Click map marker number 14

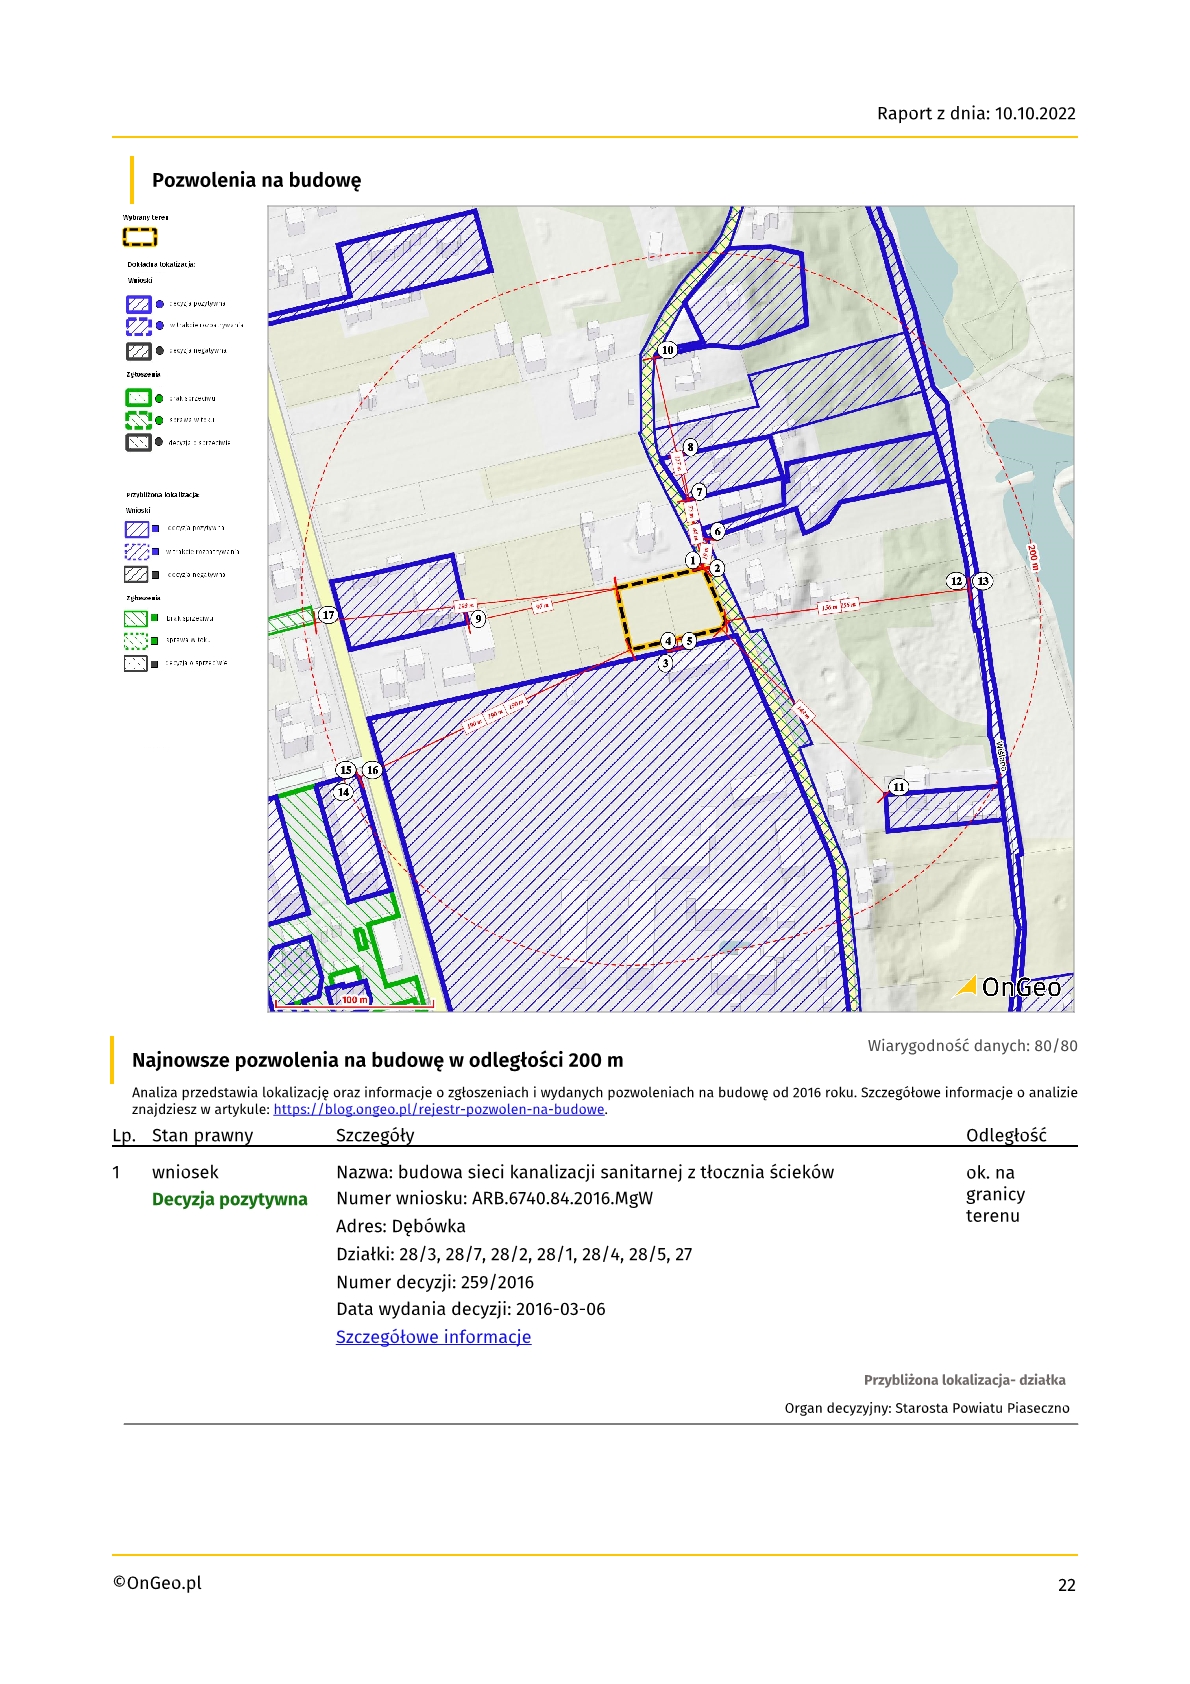coord(343,791)
